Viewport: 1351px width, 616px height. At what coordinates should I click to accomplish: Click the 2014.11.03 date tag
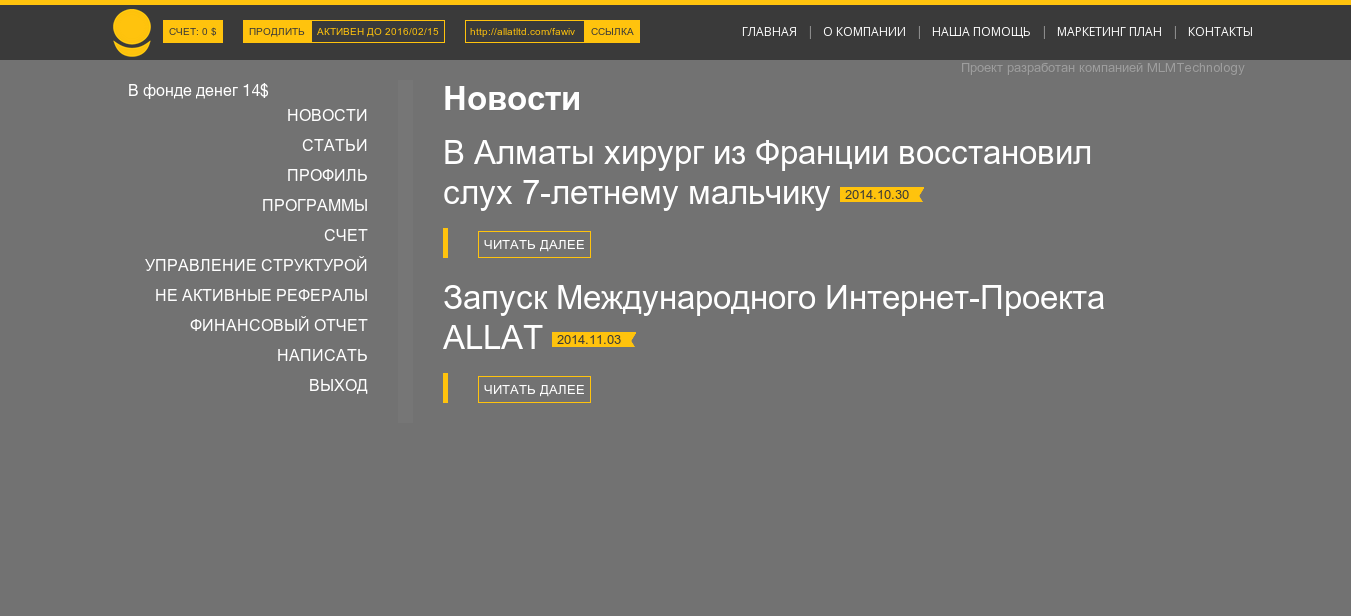pos(593,340)
